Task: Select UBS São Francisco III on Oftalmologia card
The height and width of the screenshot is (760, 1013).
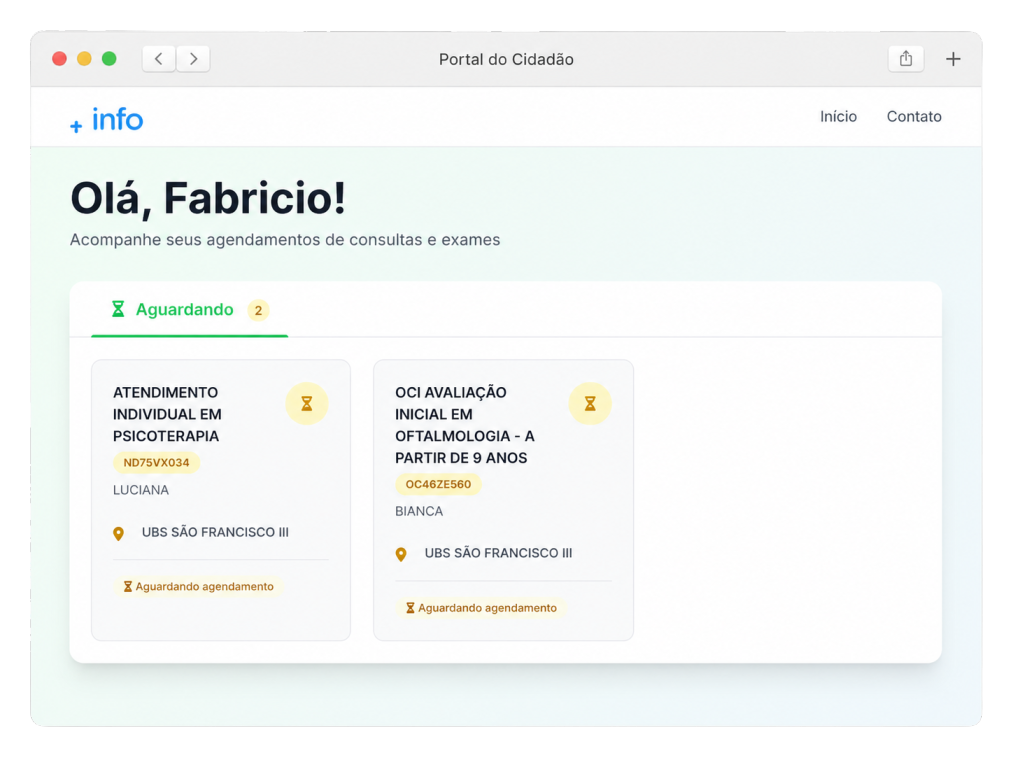Action: [498, 553]
